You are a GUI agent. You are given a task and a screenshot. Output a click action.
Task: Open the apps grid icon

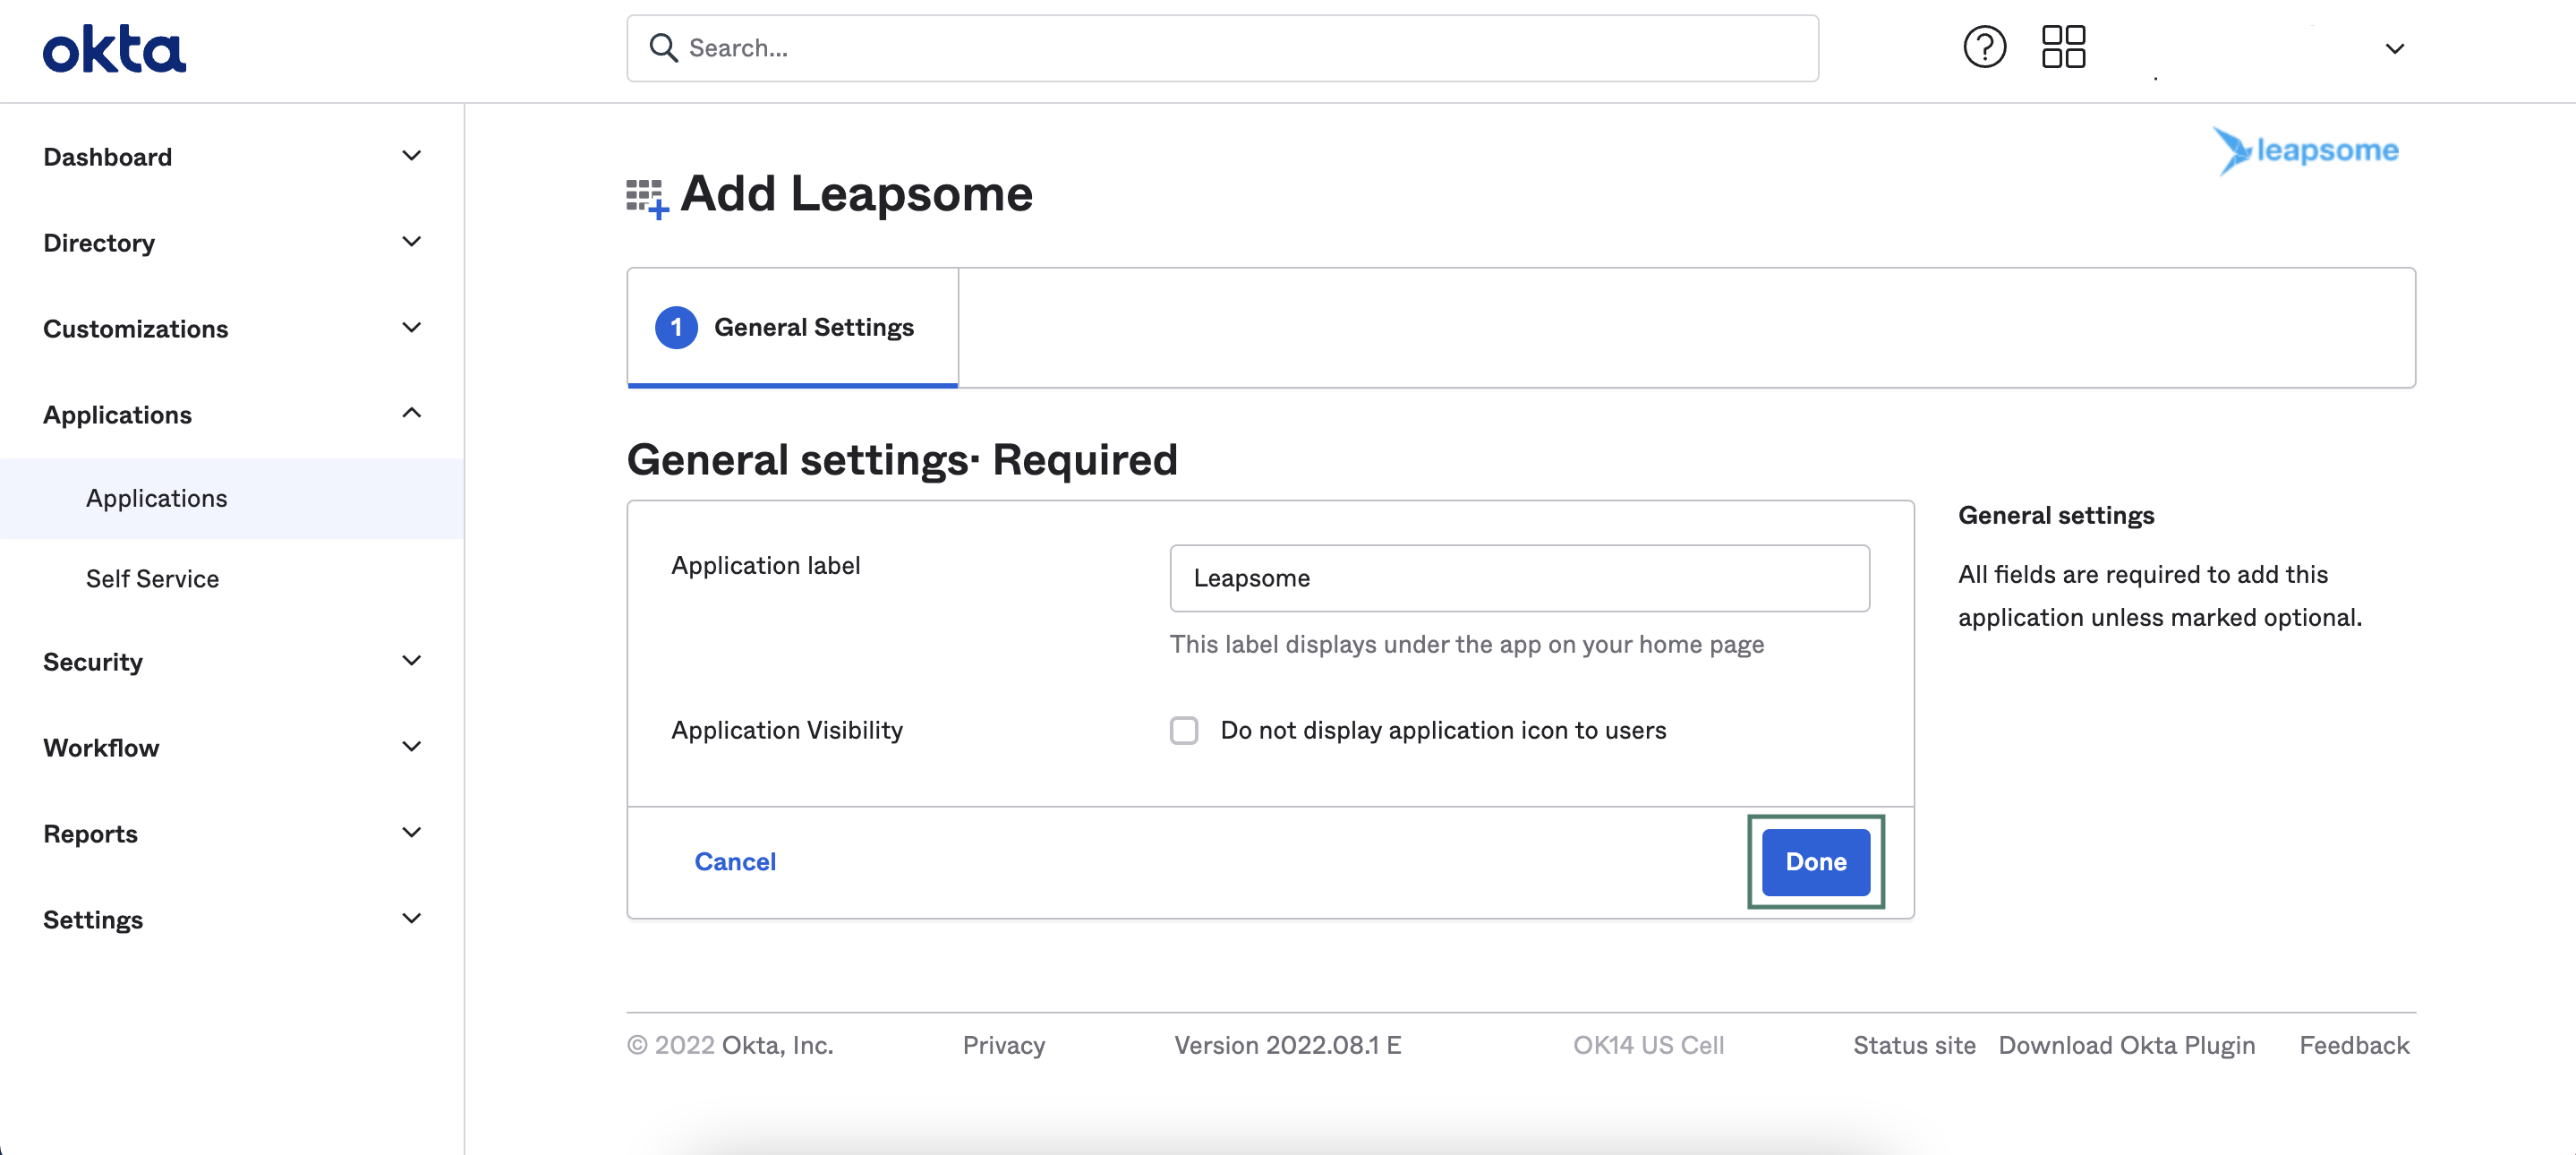click(x=2063, y=47)
